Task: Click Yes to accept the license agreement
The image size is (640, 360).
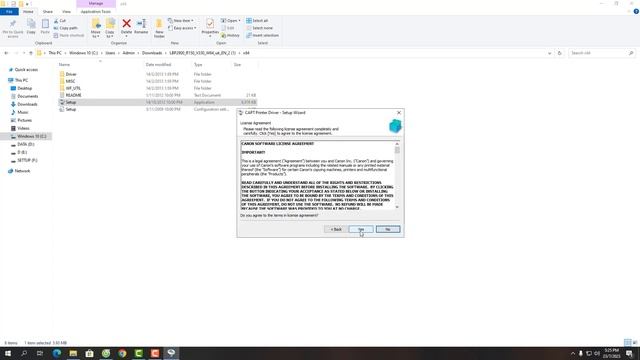Action: pyautogui.click(x=361, y=229)
